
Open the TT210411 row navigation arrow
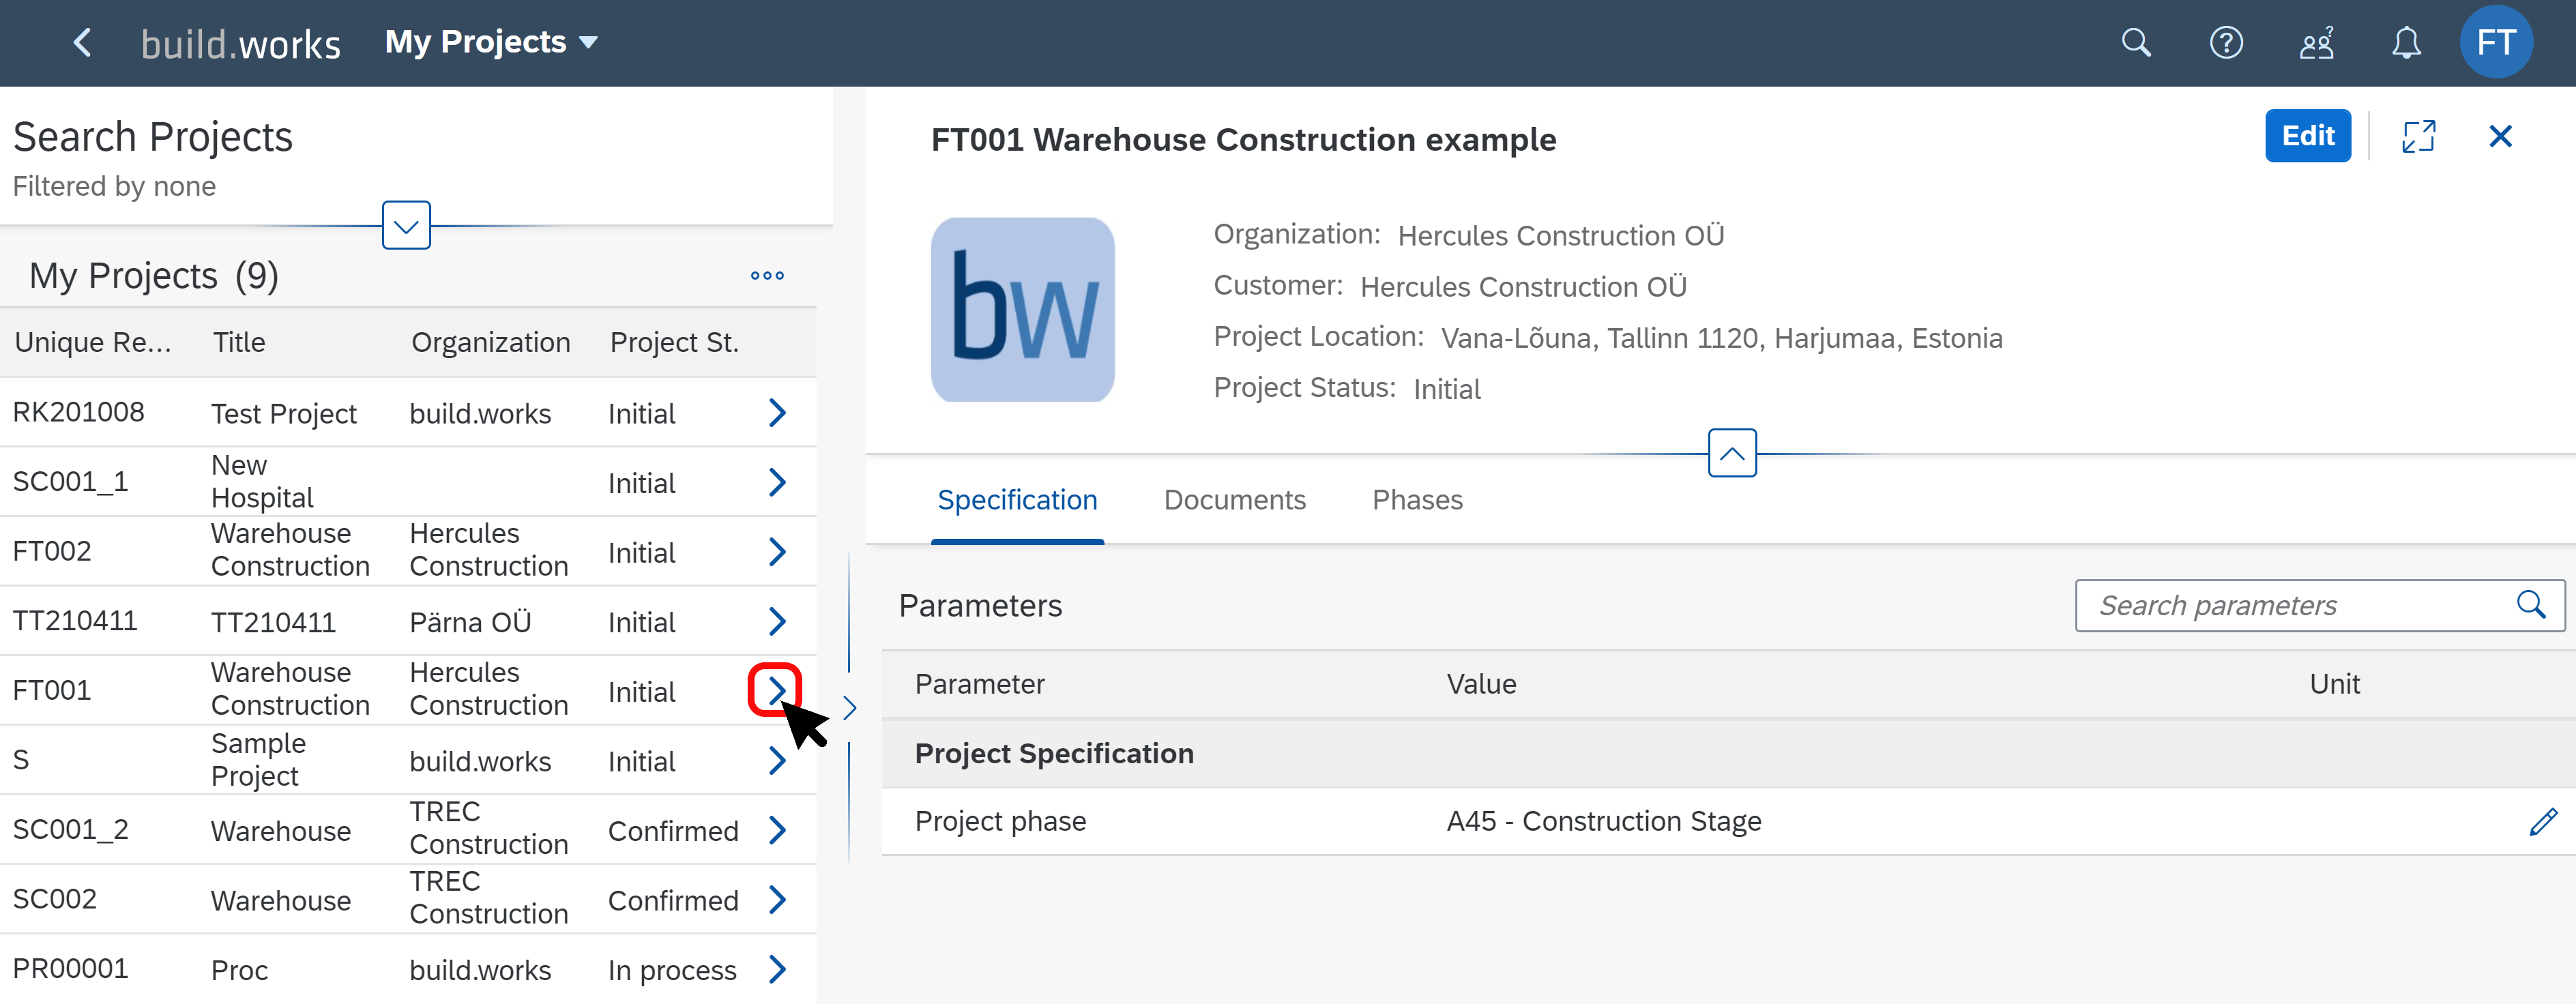click(777, 621)
